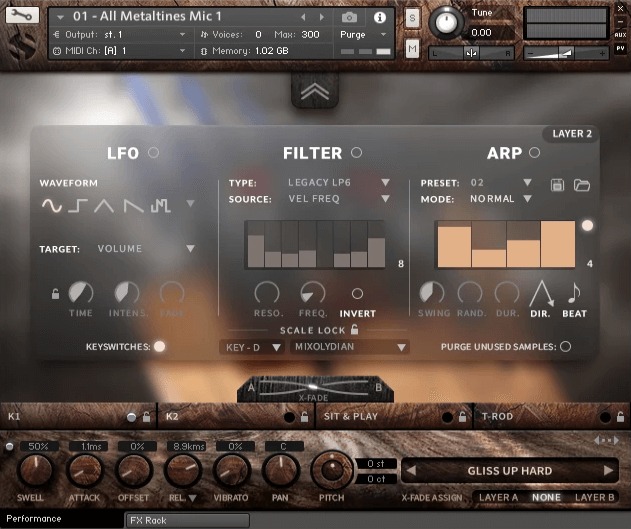Enable the LFO power toggle

(153, 153)
